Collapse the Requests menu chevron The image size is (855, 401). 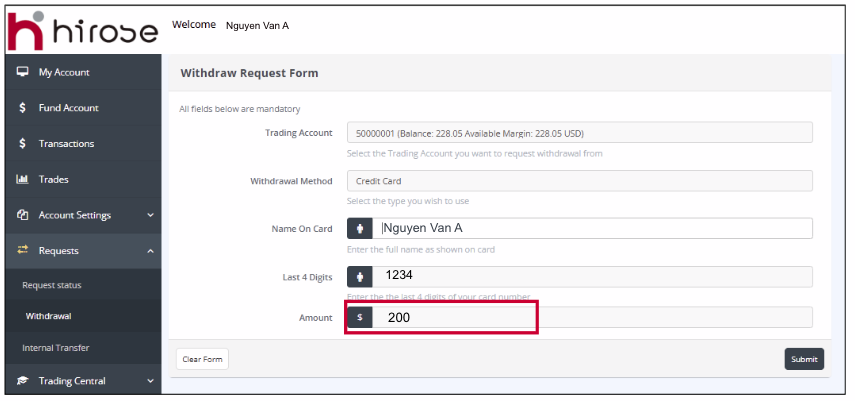tap(150, 251)
